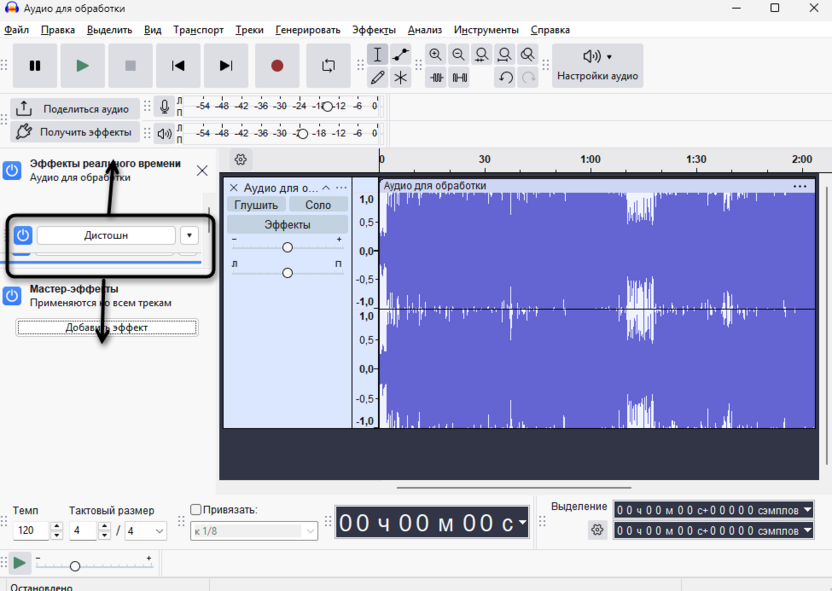Click Добавить эффект button
Image resolution: width=832 pixels, height=591 pixels.
pos(107,327)
